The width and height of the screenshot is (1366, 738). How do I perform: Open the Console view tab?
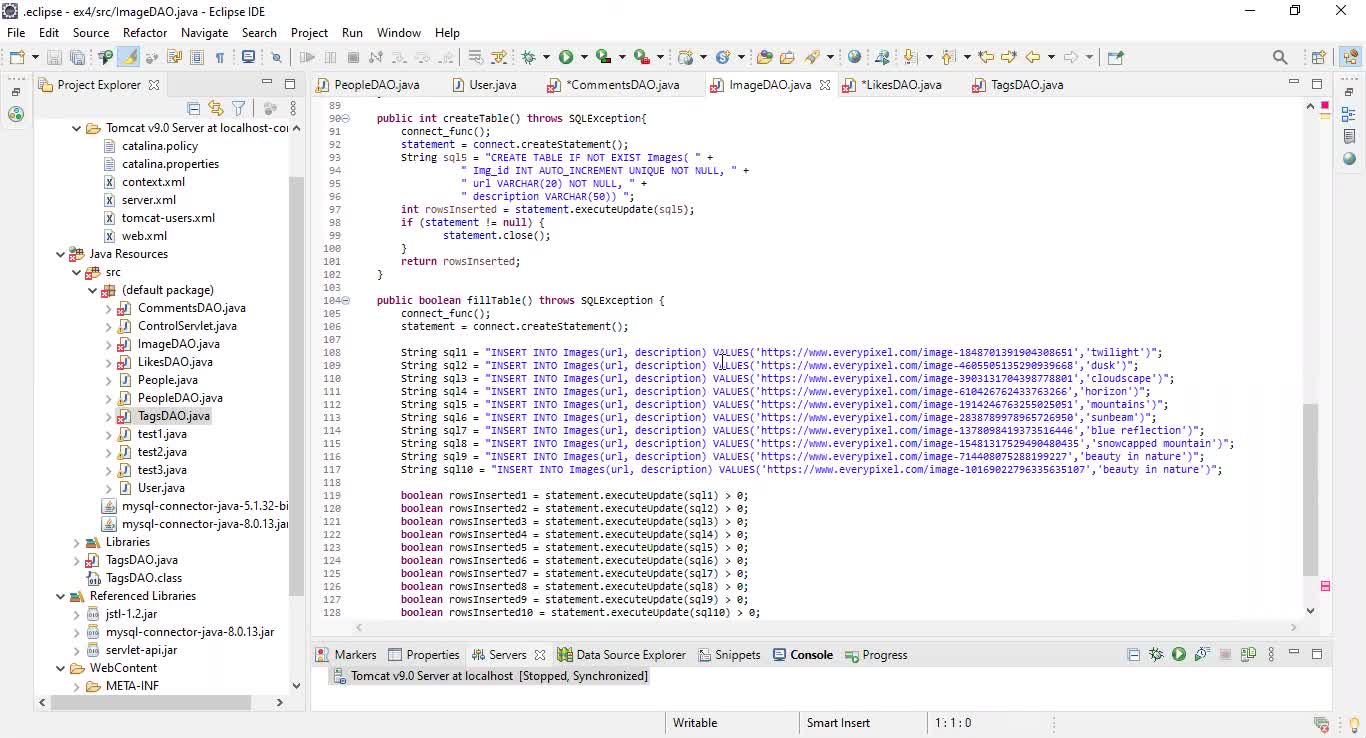click(802, 655)
